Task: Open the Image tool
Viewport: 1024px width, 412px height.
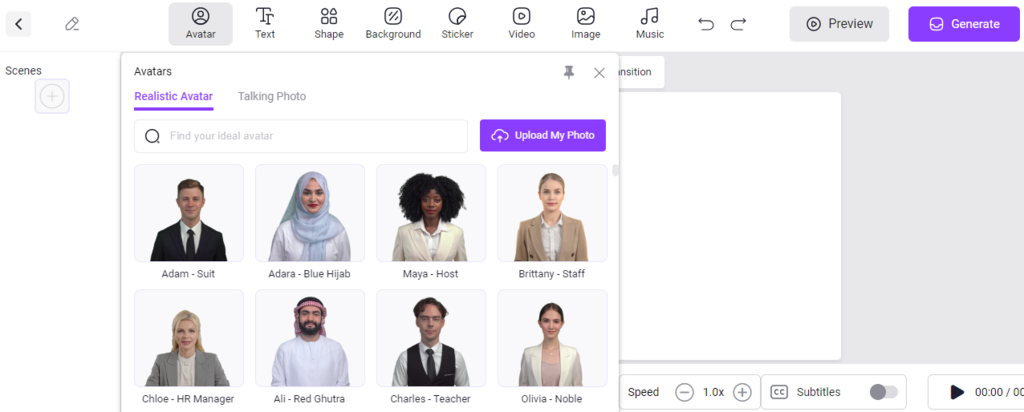Action: pos(585,23)
